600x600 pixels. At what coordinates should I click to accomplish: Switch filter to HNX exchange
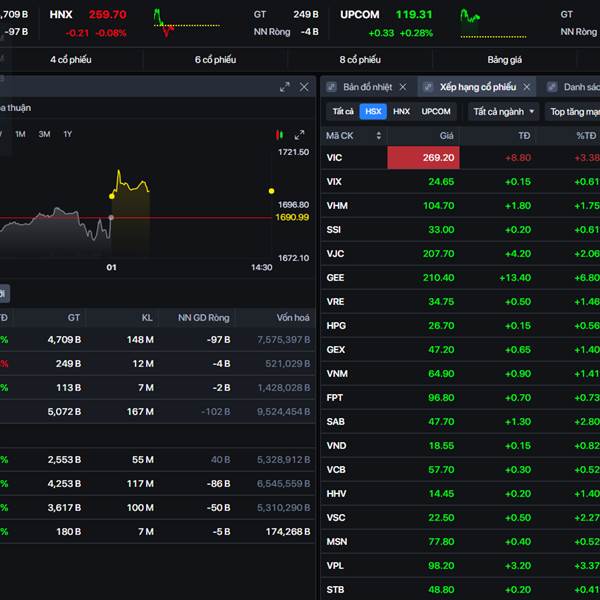pyautogui.click(x=401, y=112)
